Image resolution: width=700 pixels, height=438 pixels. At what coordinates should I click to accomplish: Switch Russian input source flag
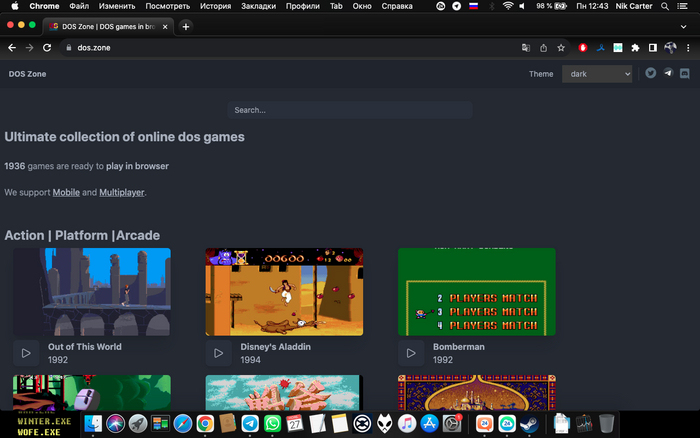[x=473, y=6]
